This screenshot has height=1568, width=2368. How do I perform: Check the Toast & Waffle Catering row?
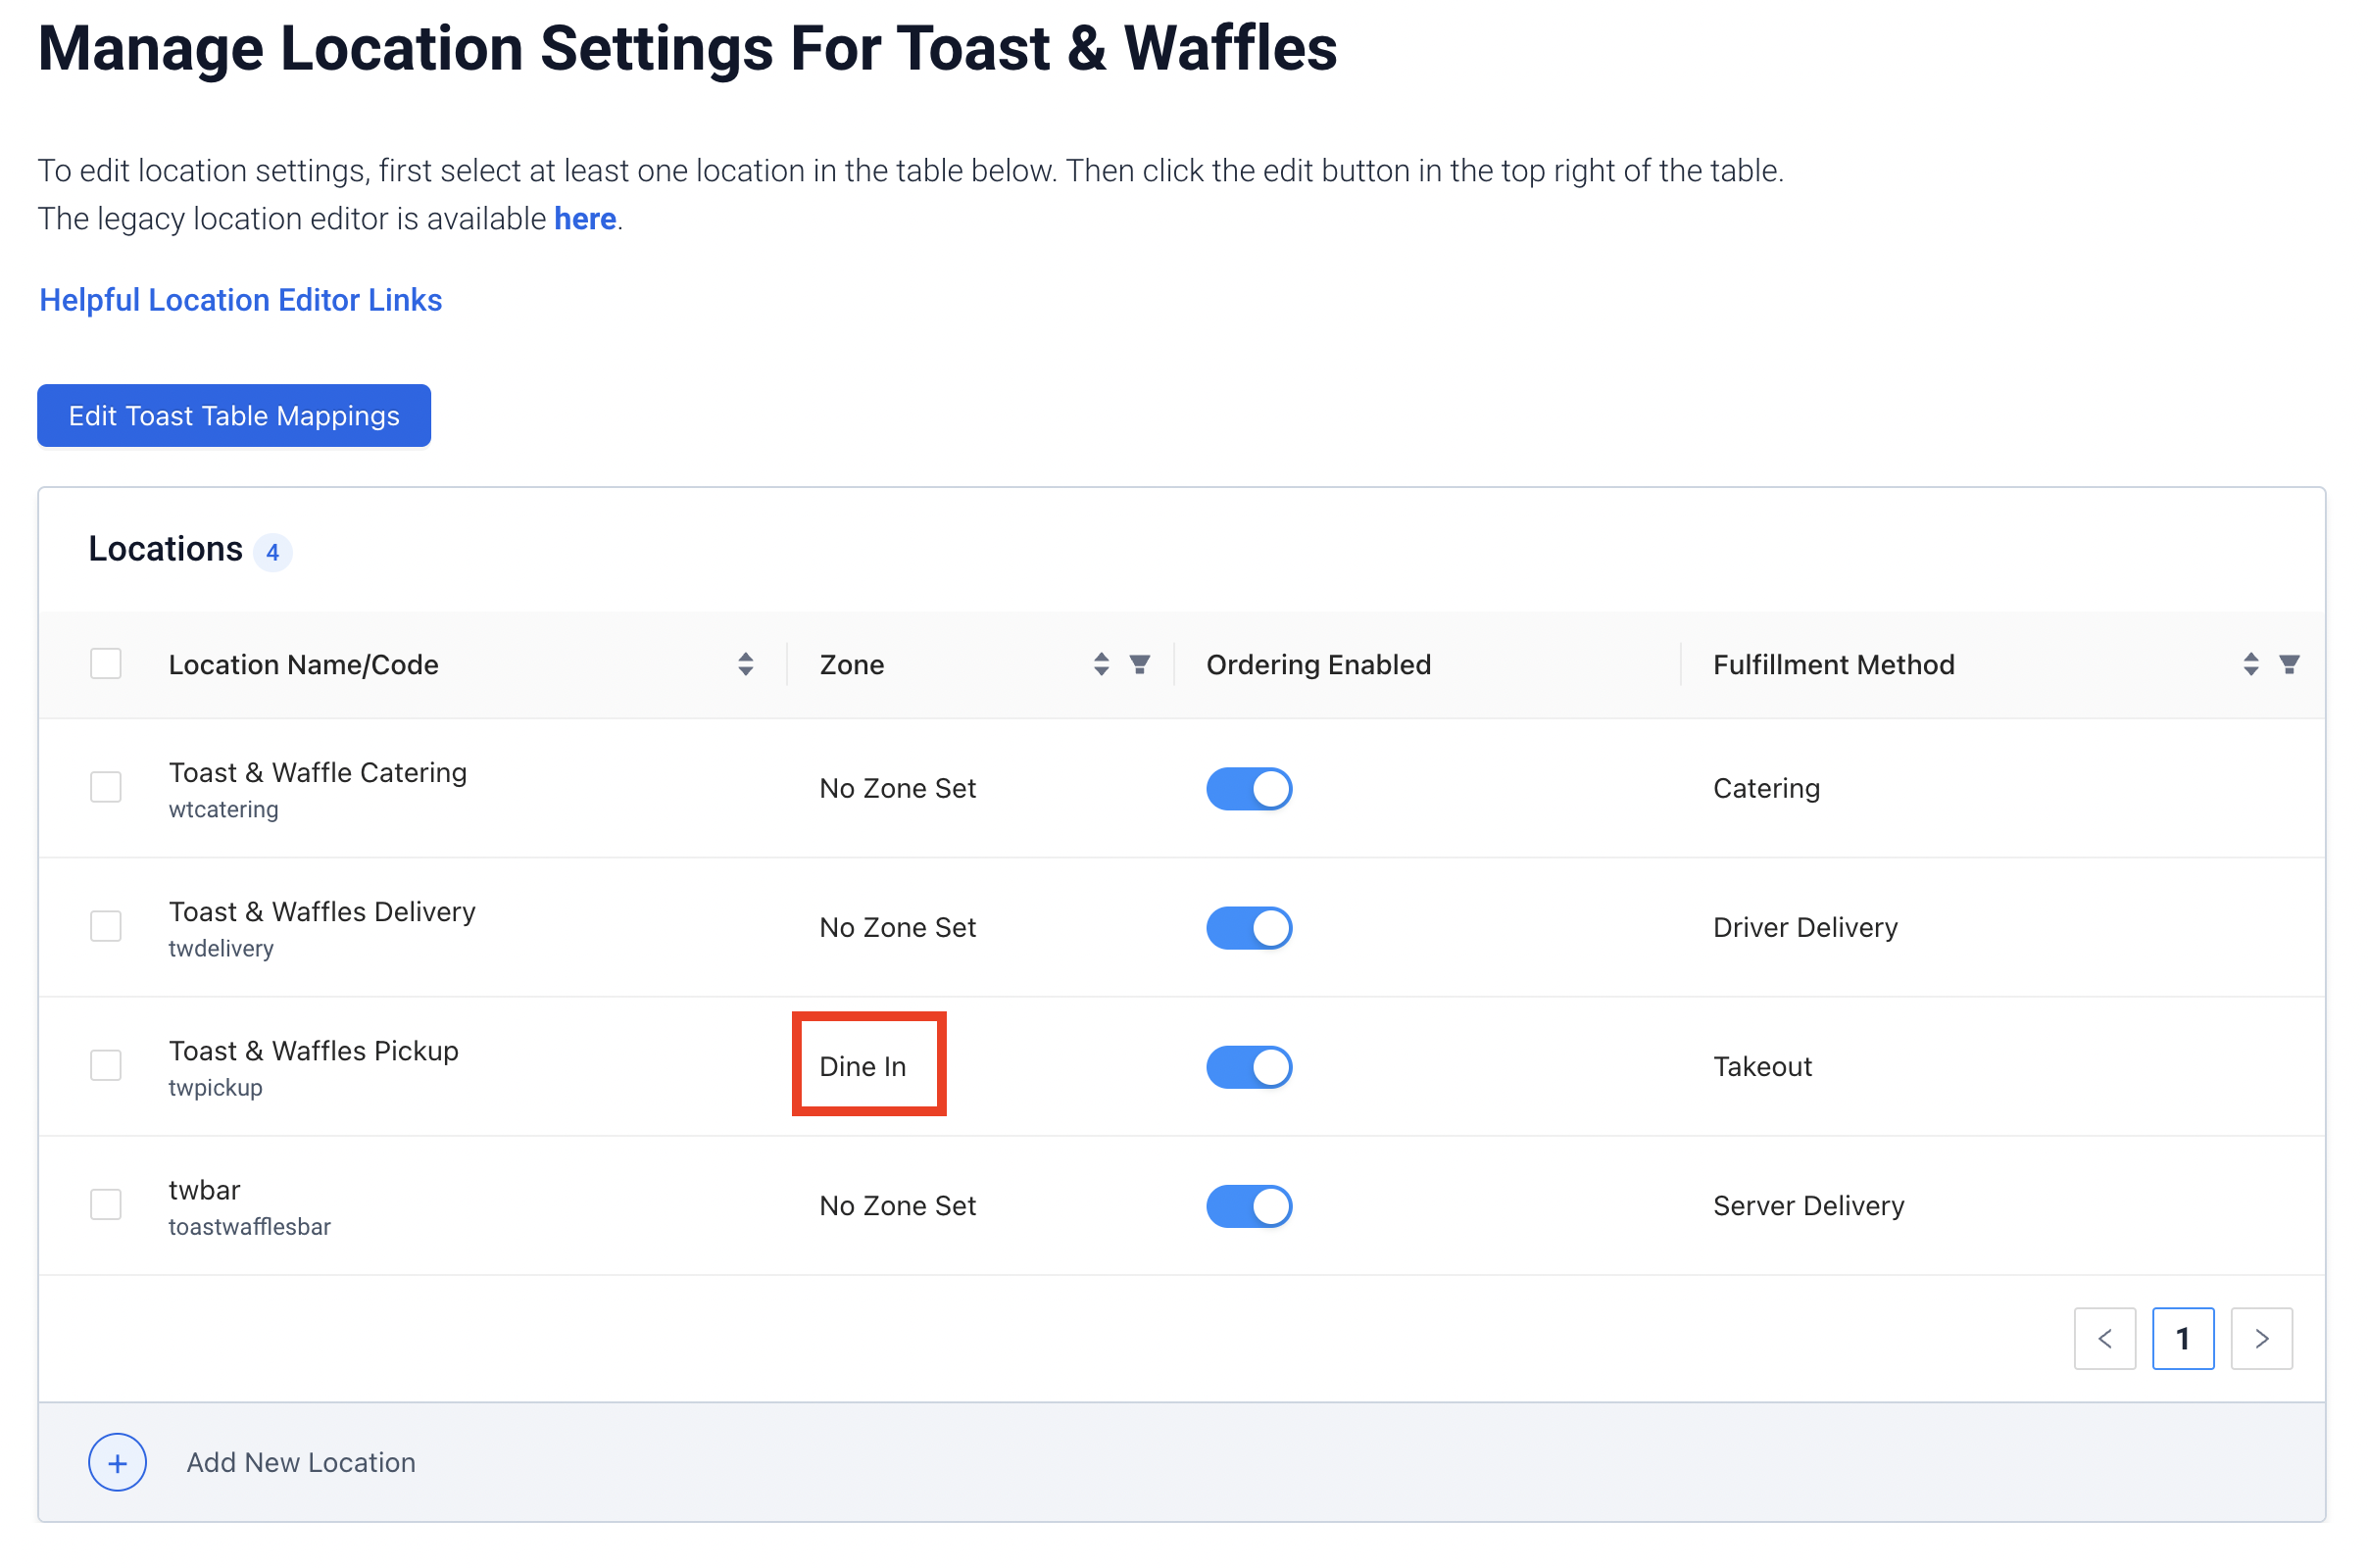[x=106, y=787]
